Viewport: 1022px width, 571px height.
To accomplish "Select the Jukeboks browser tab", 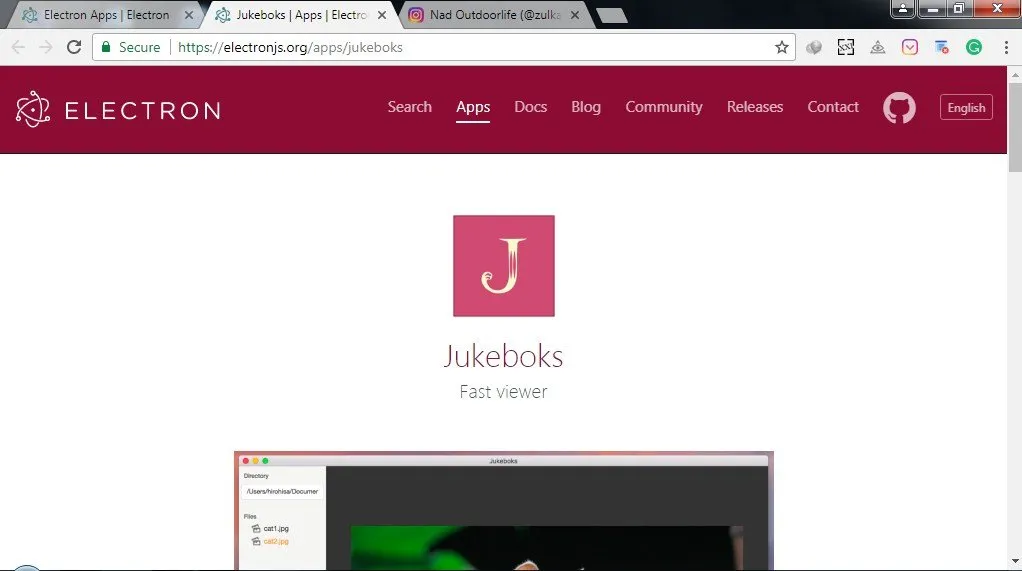I will (300, 15).
